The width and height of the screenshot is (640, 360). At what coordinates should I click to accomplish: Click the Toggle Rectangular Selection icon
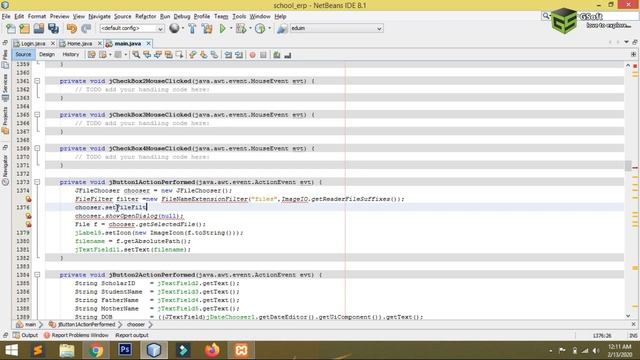pos(179,55)
